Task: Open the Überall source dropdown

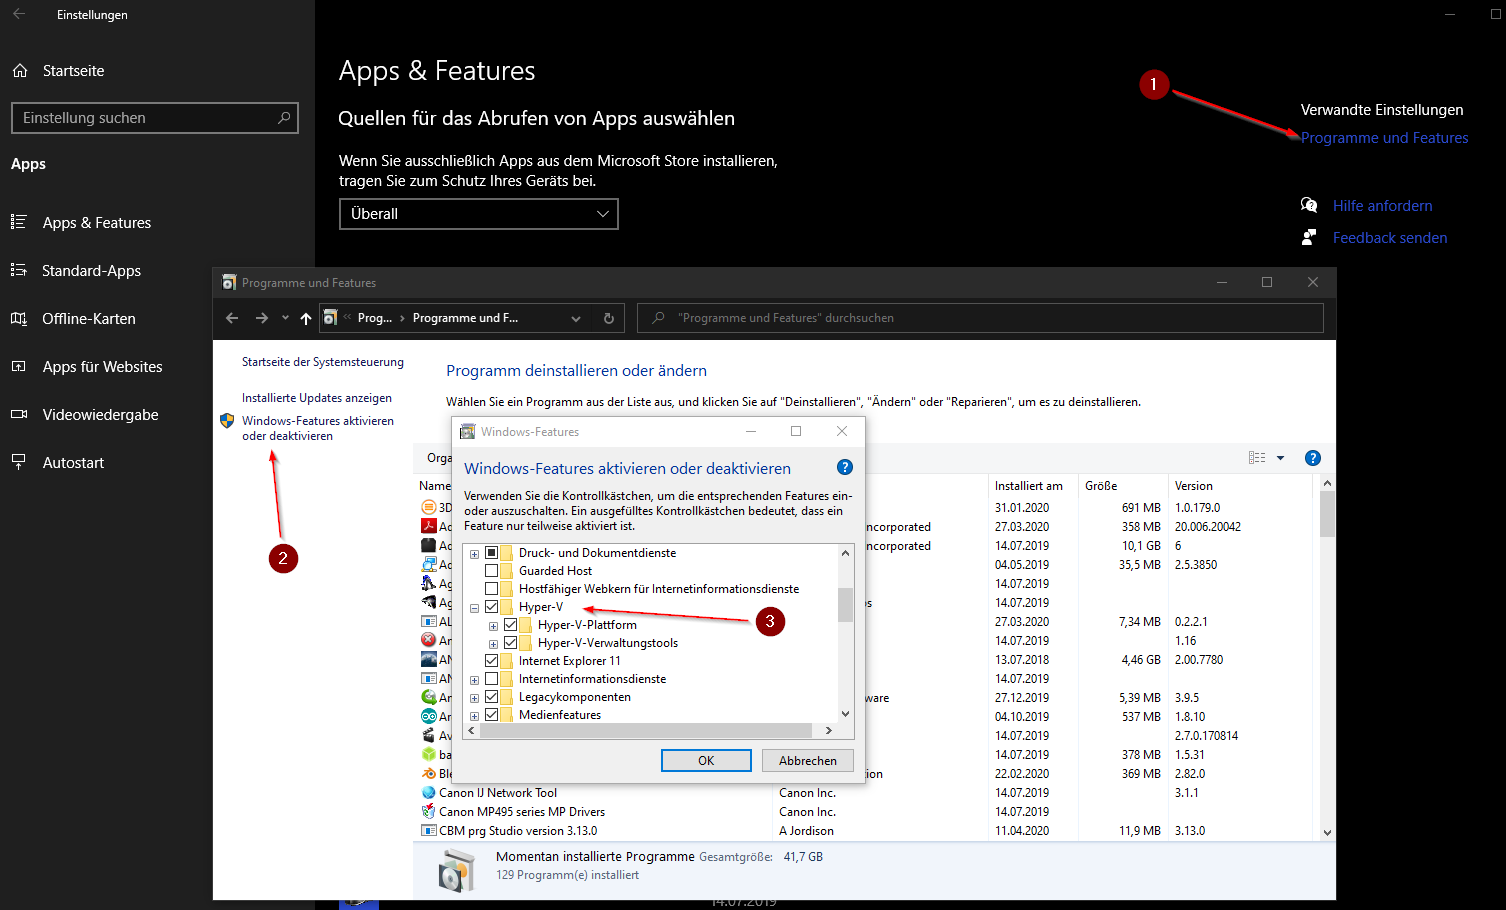Action: 478,214
